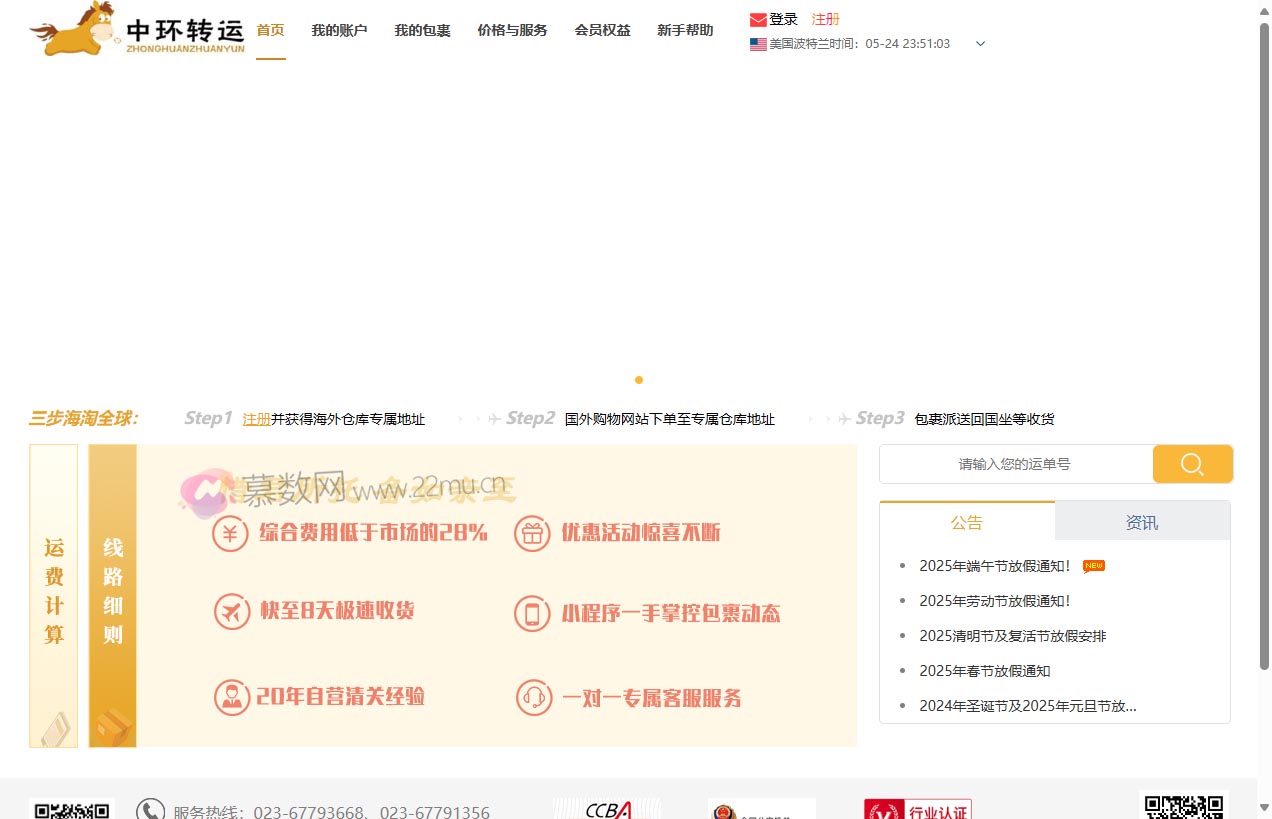Switch to the 资讯 tab
This screenshot has height=819, width=1272.
tap(1141, 521)
